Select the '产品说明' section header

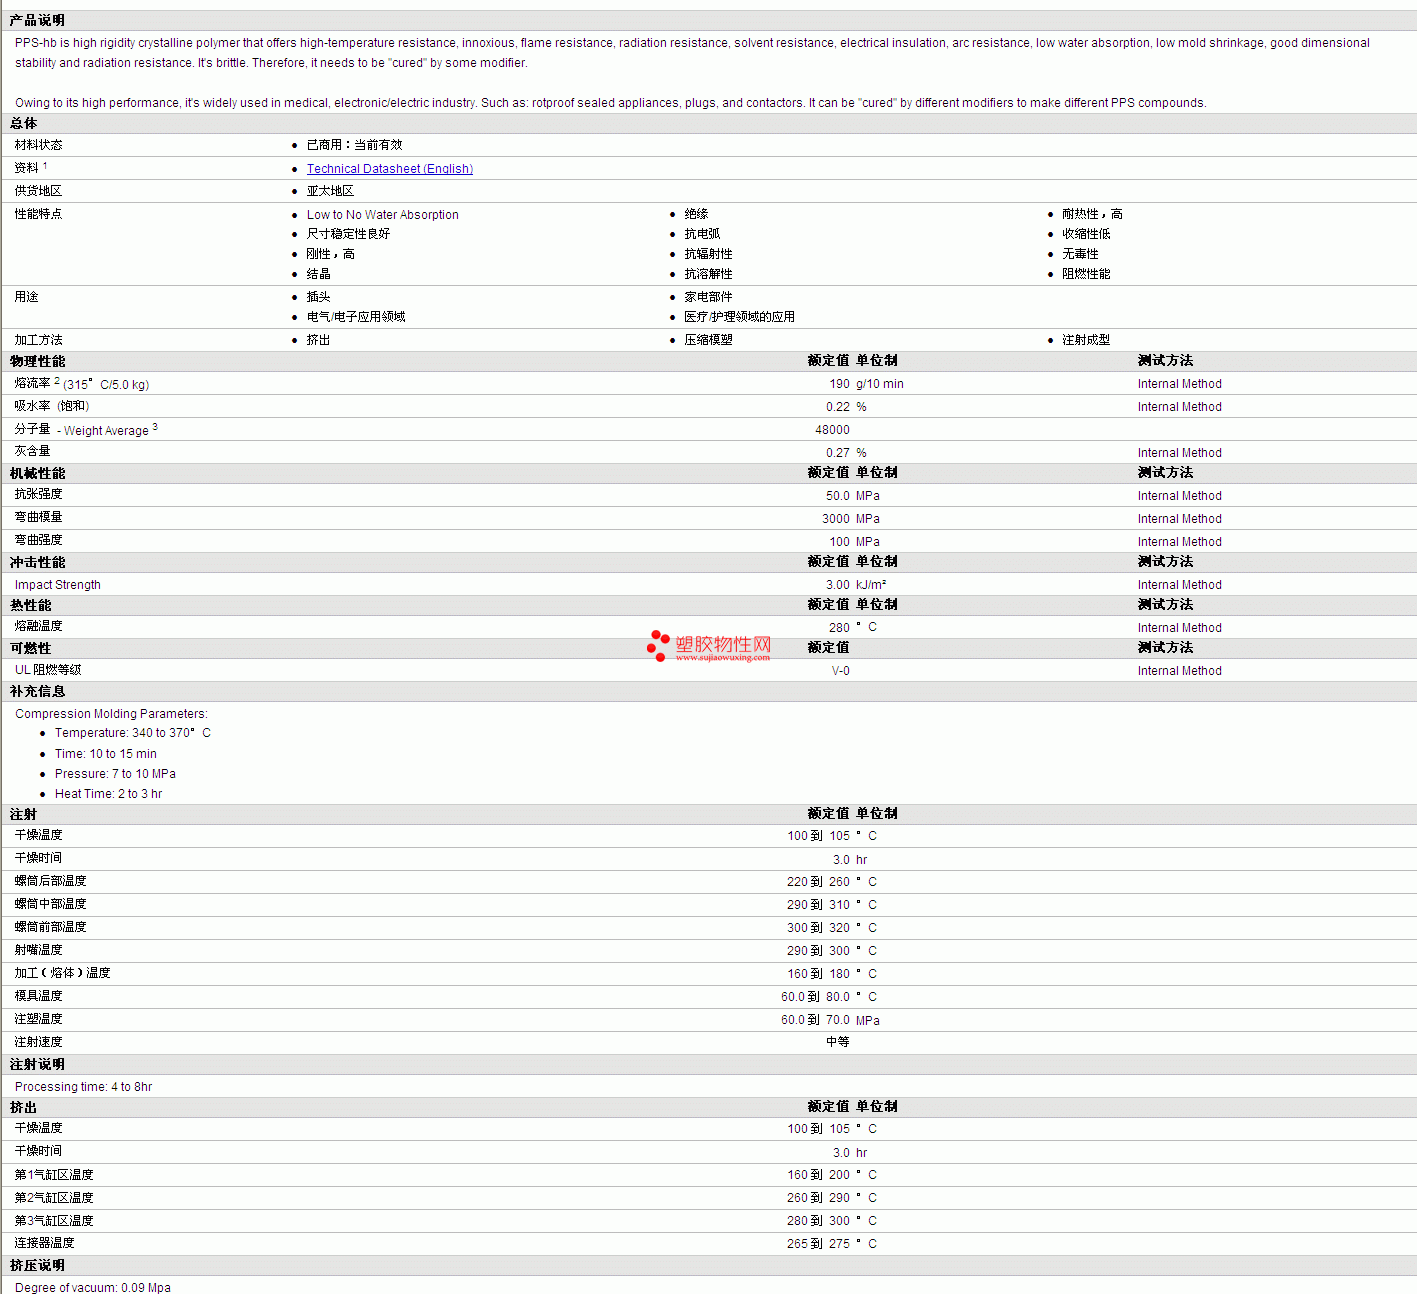coord(37,20)
